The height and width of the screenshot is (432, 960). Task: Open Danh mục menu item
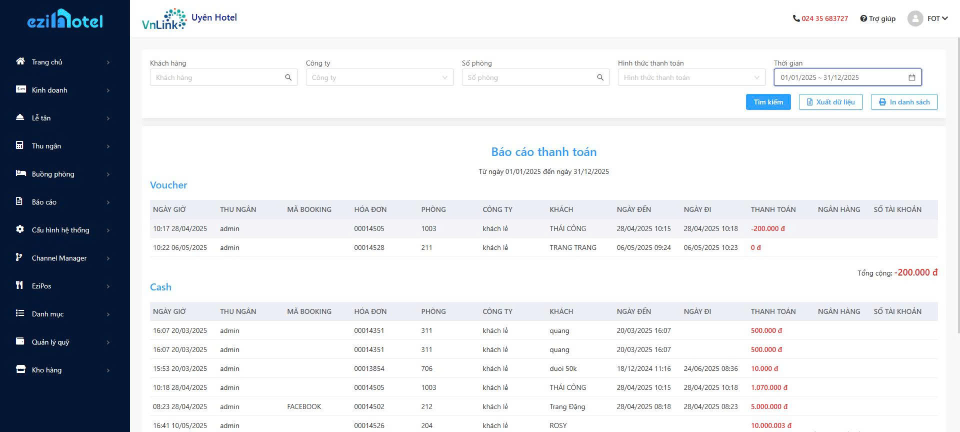[x=65, y=314]
